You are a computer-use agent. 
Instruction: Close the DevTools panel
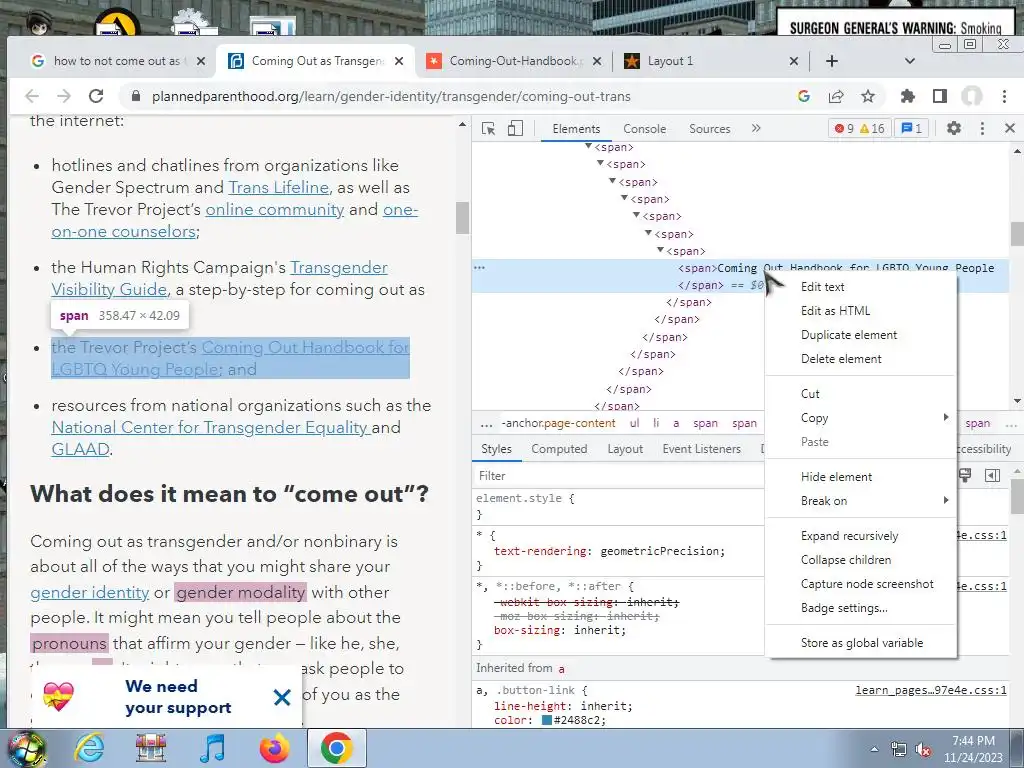(x=1010, y=129)
